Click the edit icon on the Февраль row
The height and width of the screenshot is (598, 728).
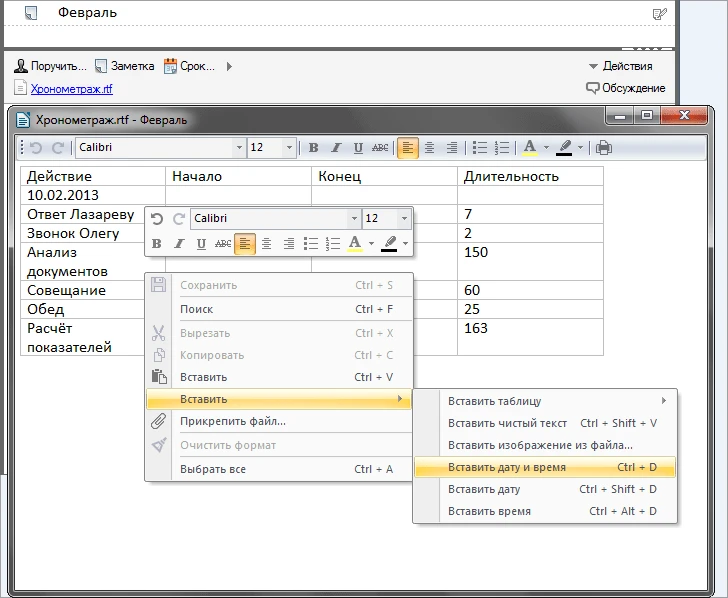pos(659,14)
